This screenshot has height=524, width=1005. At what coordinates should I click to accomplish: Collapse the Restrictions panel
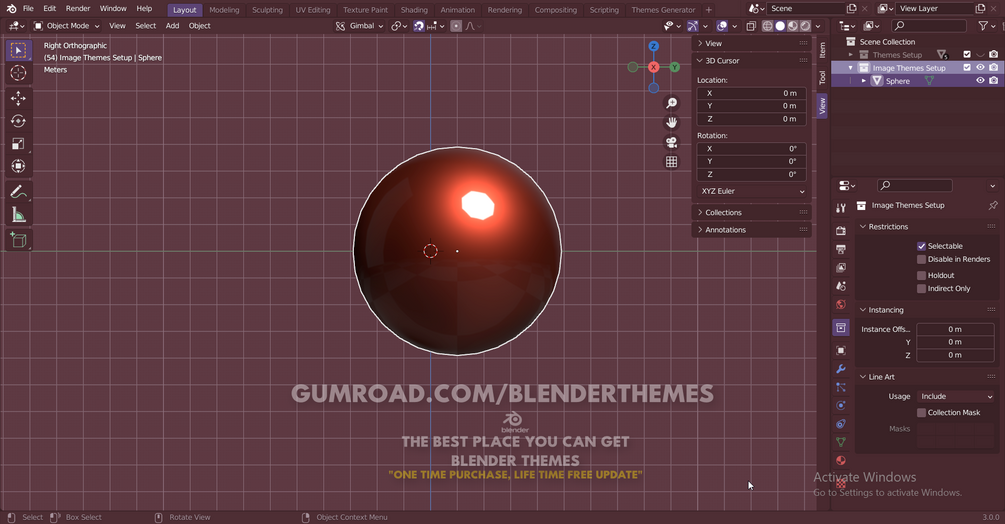926,227
